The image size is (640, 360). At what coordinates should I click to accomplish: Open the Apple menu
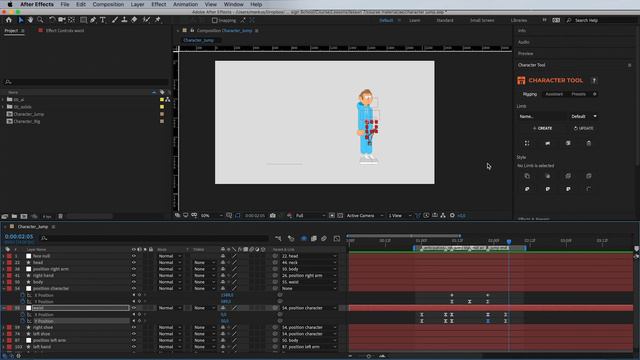click(x=10, y=4)
